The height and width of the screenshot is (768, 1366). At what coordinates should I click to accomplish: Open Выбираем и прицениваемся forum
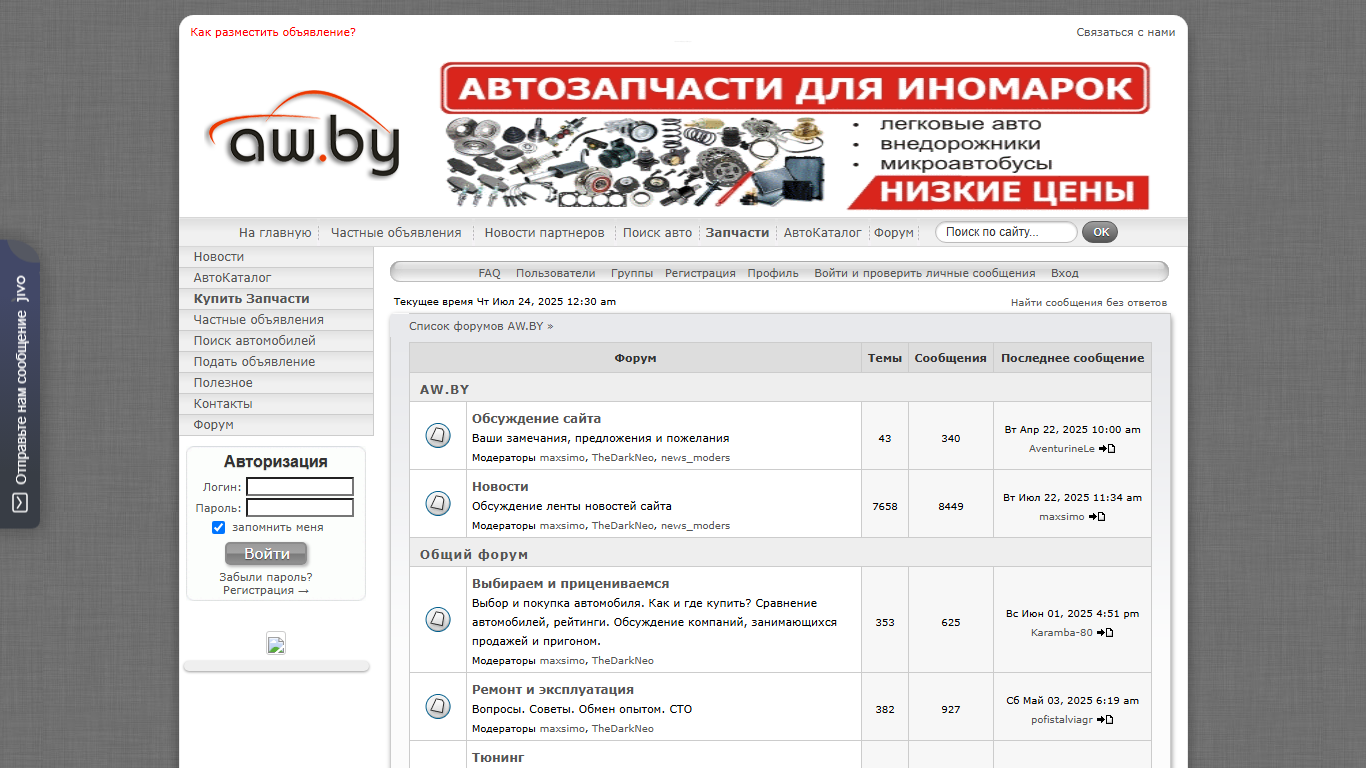[x=570, y=584]
